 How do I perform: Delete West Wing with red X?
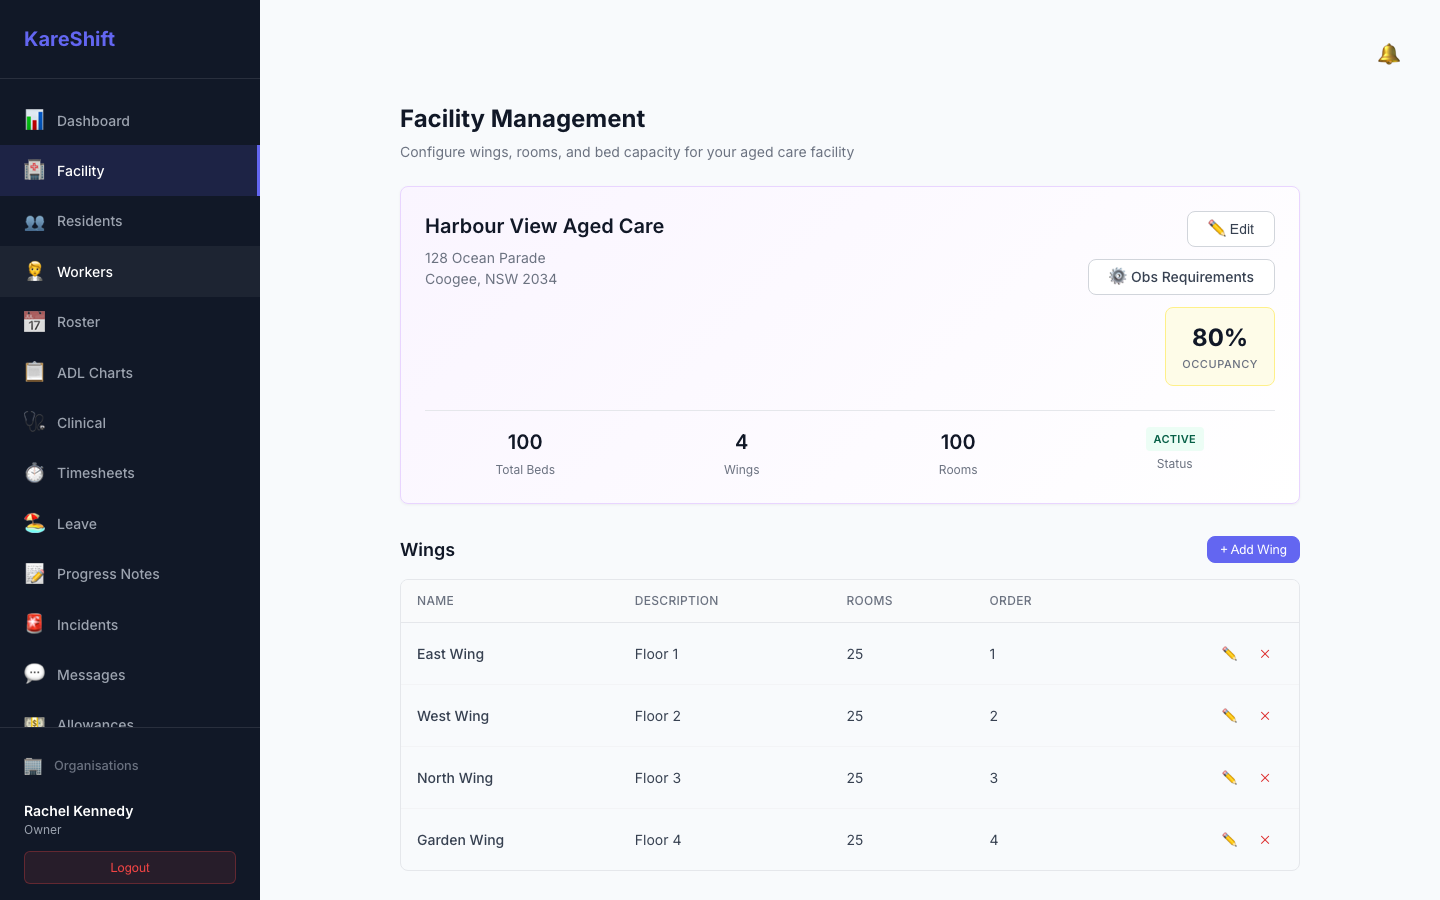(x=1265, y=716)
